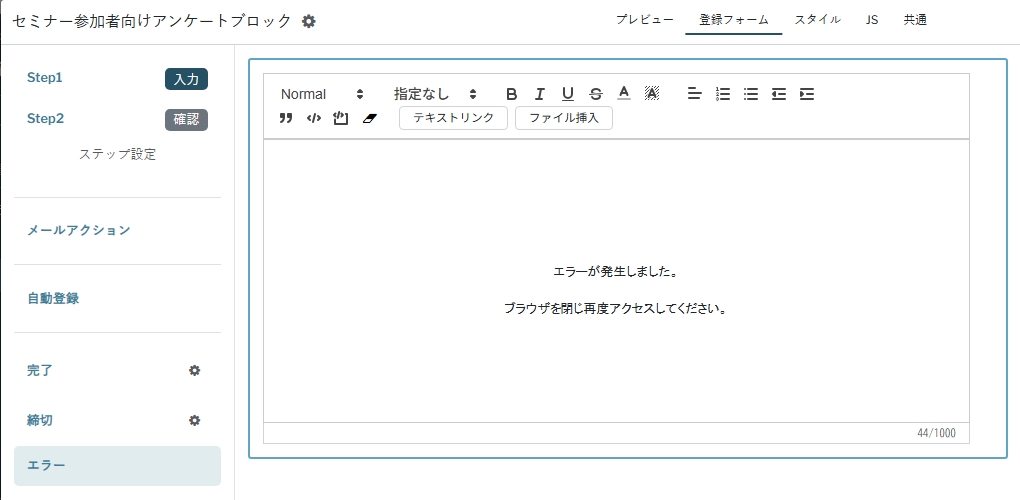Image resolution: width=1020 pixels, height=500 pixels.
Task: Insert a code block
Action: click(x=313, y=118)
